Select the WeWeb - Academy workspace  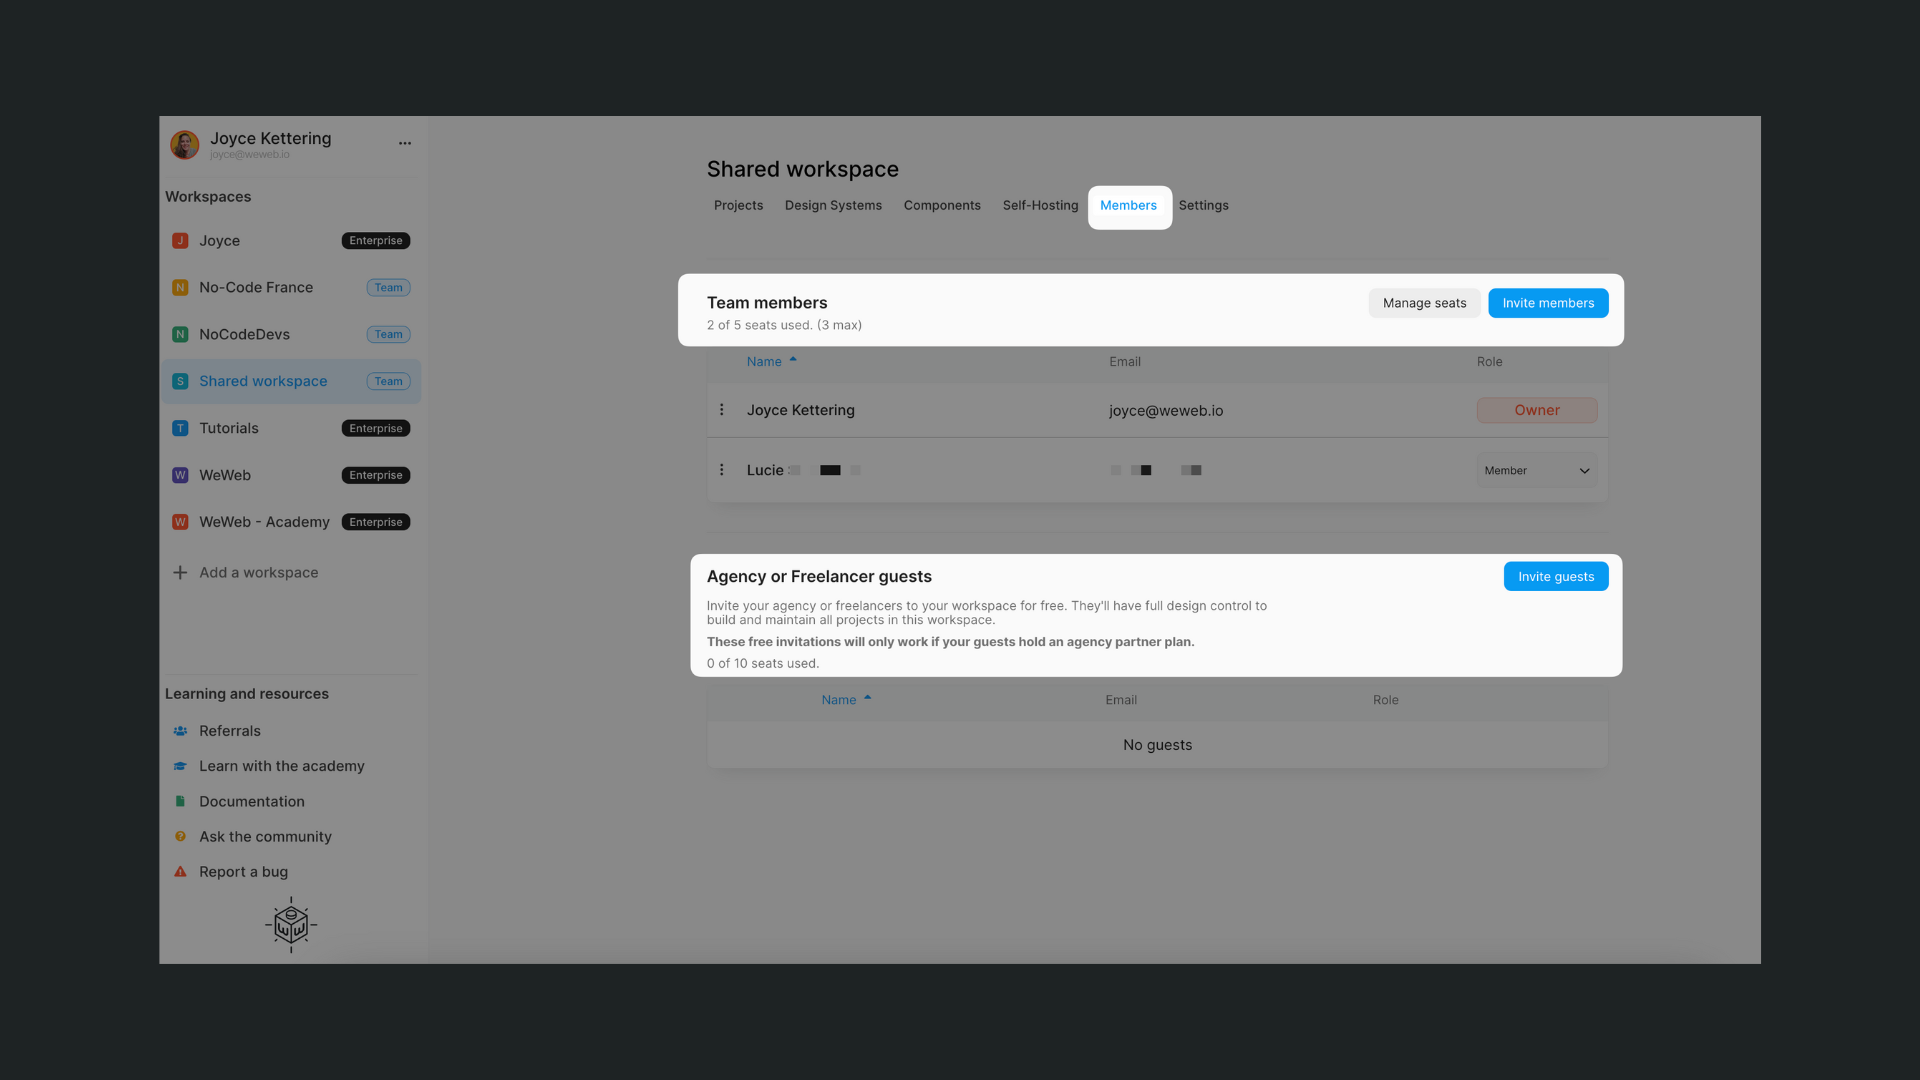[264, 522]
